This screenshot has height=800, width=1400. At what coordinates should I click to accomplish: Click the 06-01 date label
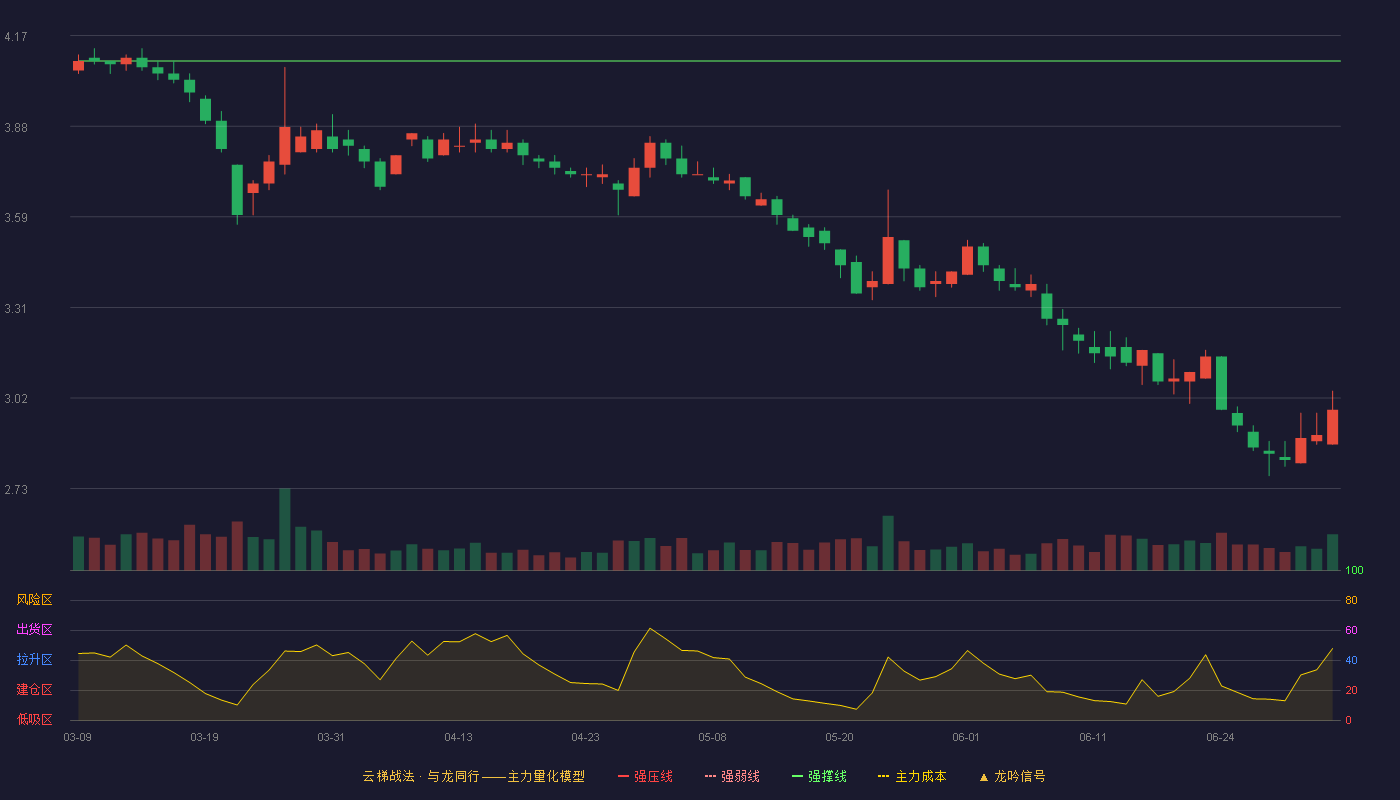(966, 737)
